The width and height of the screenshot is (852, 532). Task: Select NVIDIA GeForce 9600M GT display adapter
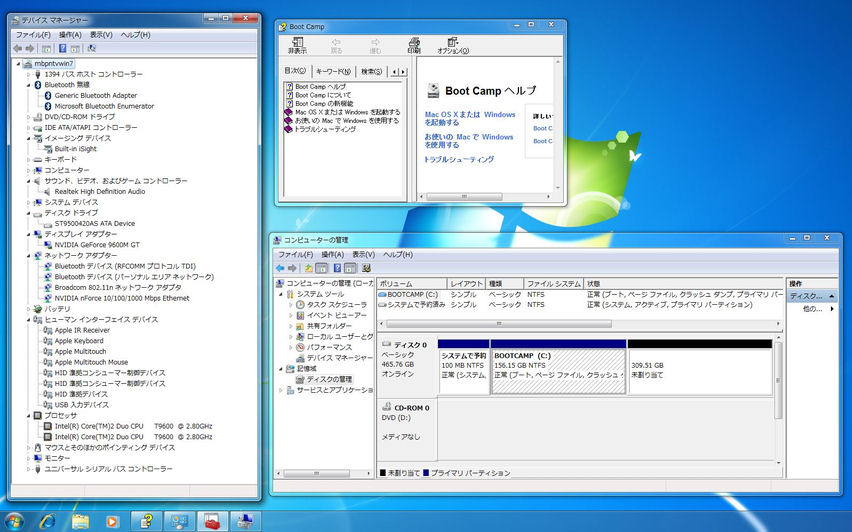tap(97, 244)
